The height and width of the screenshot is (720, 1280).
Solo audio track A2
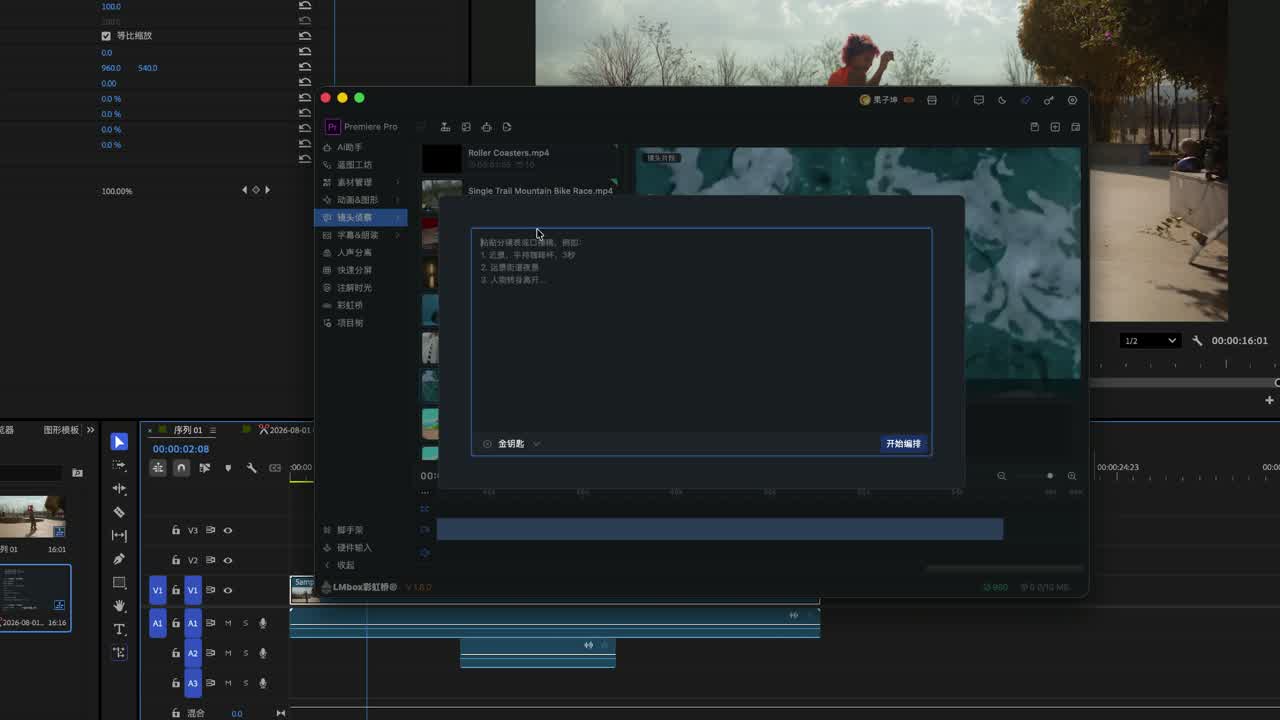[245, 653]
